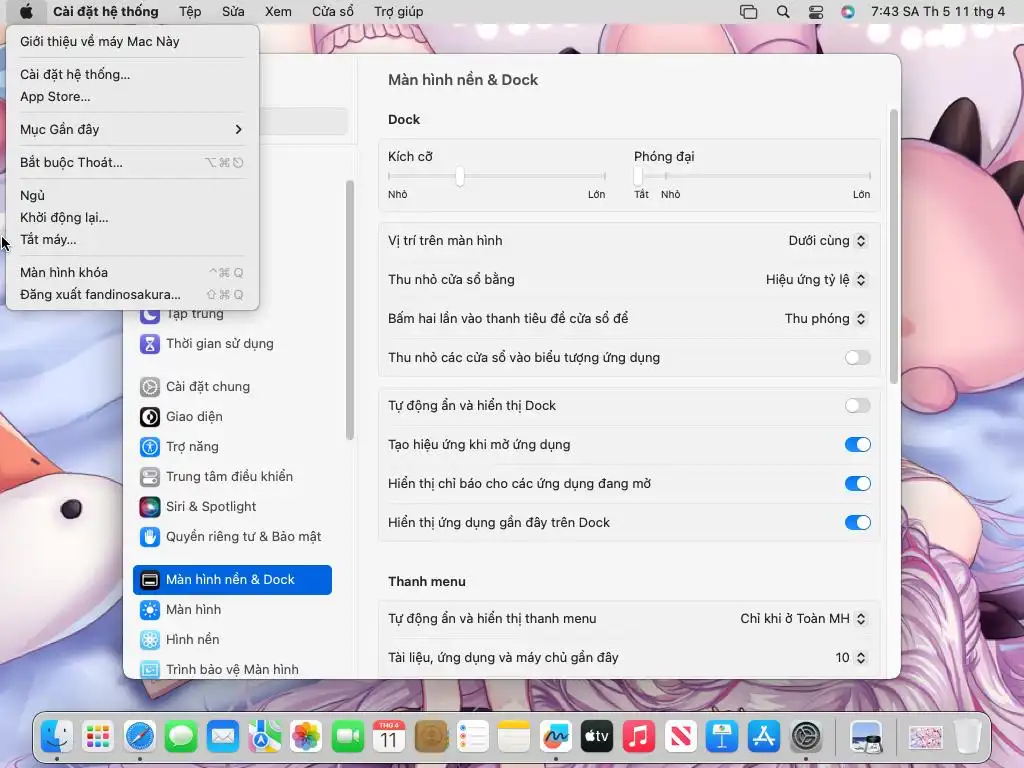Open App Store icon in Dock
This screenshot has height=768, width=1024.
pos(763,737)
